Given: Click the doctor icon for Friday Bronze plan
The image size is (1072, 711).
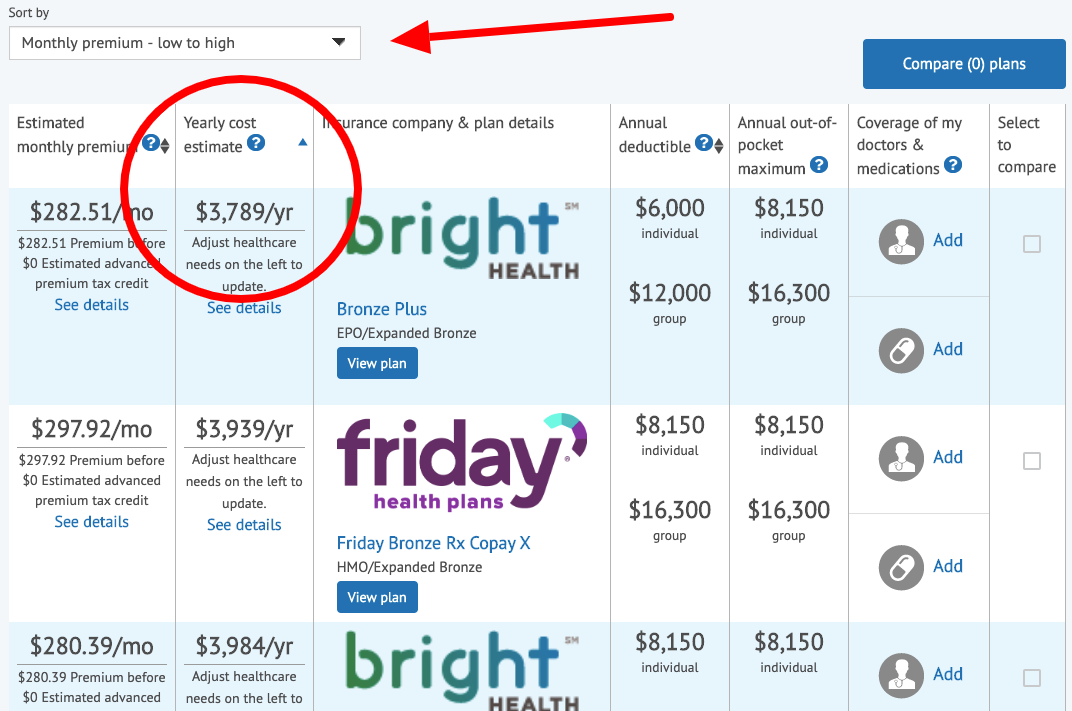Looking at the screenshot, I should pos(900,458).
